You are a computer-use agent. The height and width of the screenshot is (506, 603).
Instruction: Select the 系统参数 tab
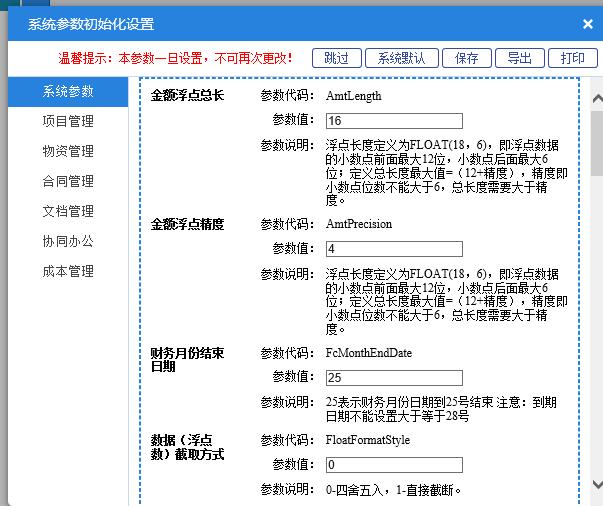[x=68, y=92]
